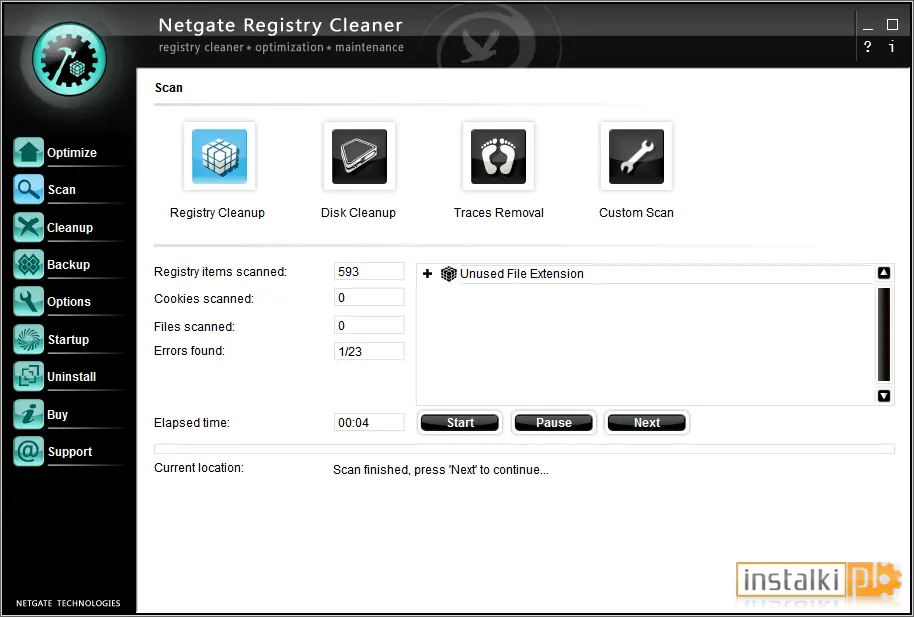Click the Custom Scan label
Viewport: 914px width, 617px height.
click(x=637, y=213)
